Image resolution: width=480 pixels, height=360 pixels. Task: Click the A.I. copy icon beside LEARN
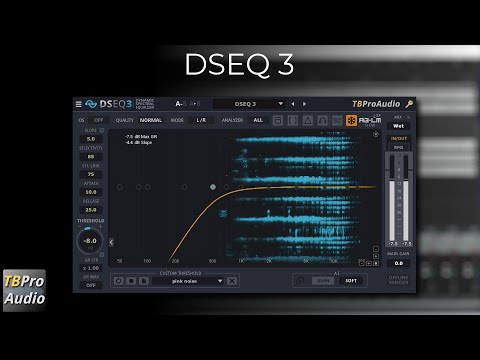tap(300, 281)
